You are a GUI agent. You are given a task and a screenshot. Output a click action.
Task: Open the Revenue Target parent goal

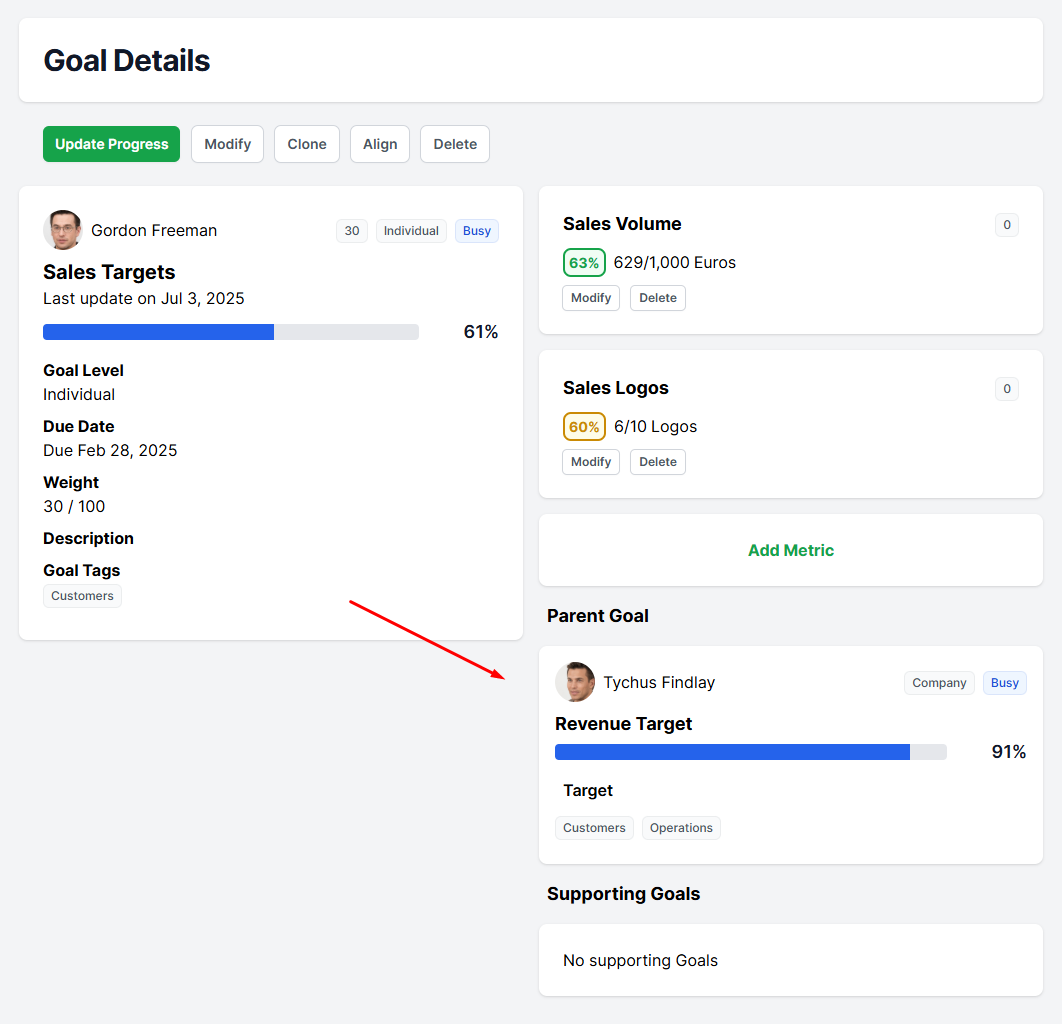[623, 724]
